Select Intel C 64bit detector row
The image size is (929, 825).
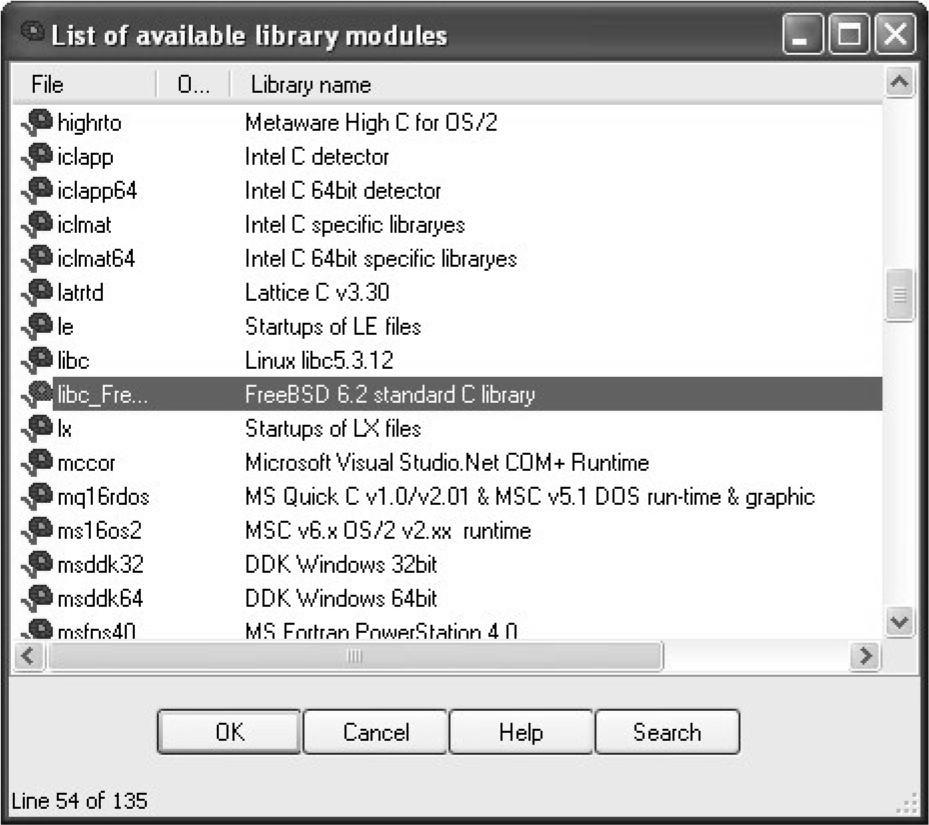[x=448, y=190]
